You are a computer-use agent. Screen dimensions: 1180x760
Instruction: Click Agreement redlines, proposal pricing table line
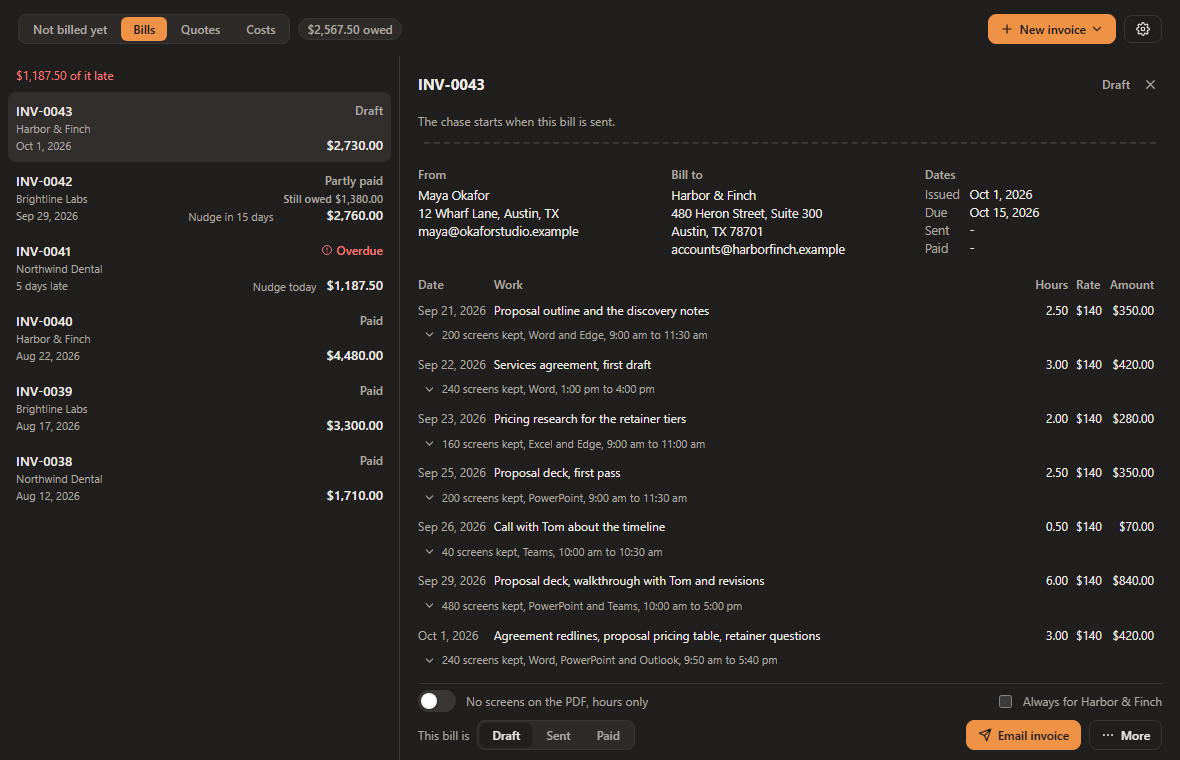tap(657, 636)
